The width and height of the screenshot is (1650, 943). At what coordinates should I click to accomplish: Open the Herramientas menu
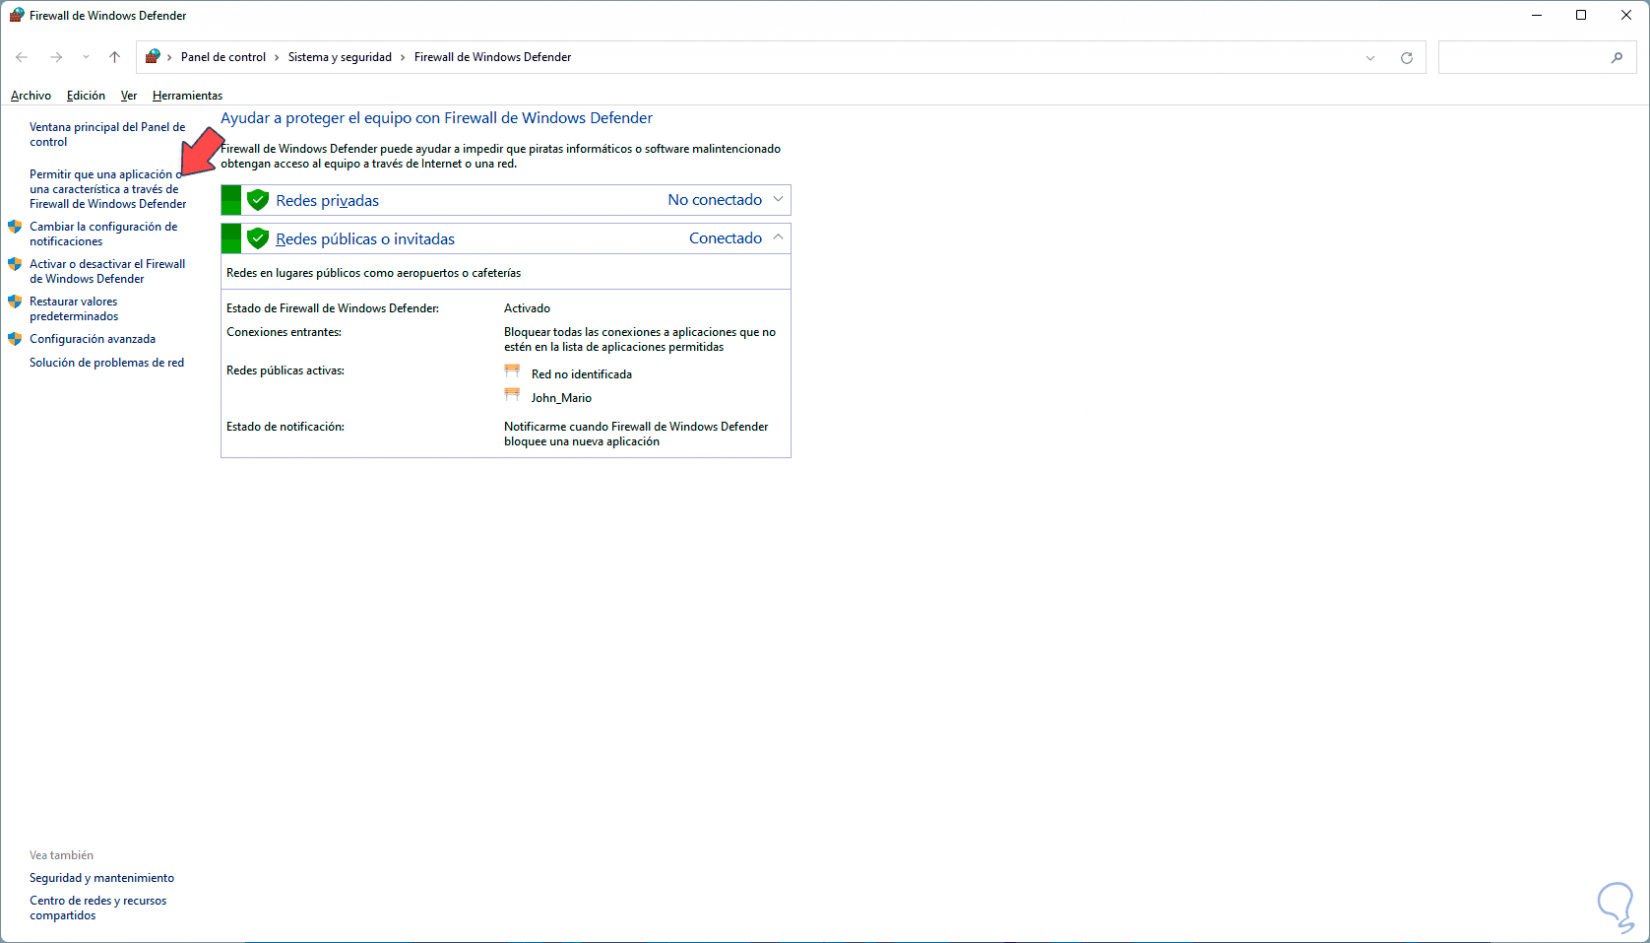(187, 96)
